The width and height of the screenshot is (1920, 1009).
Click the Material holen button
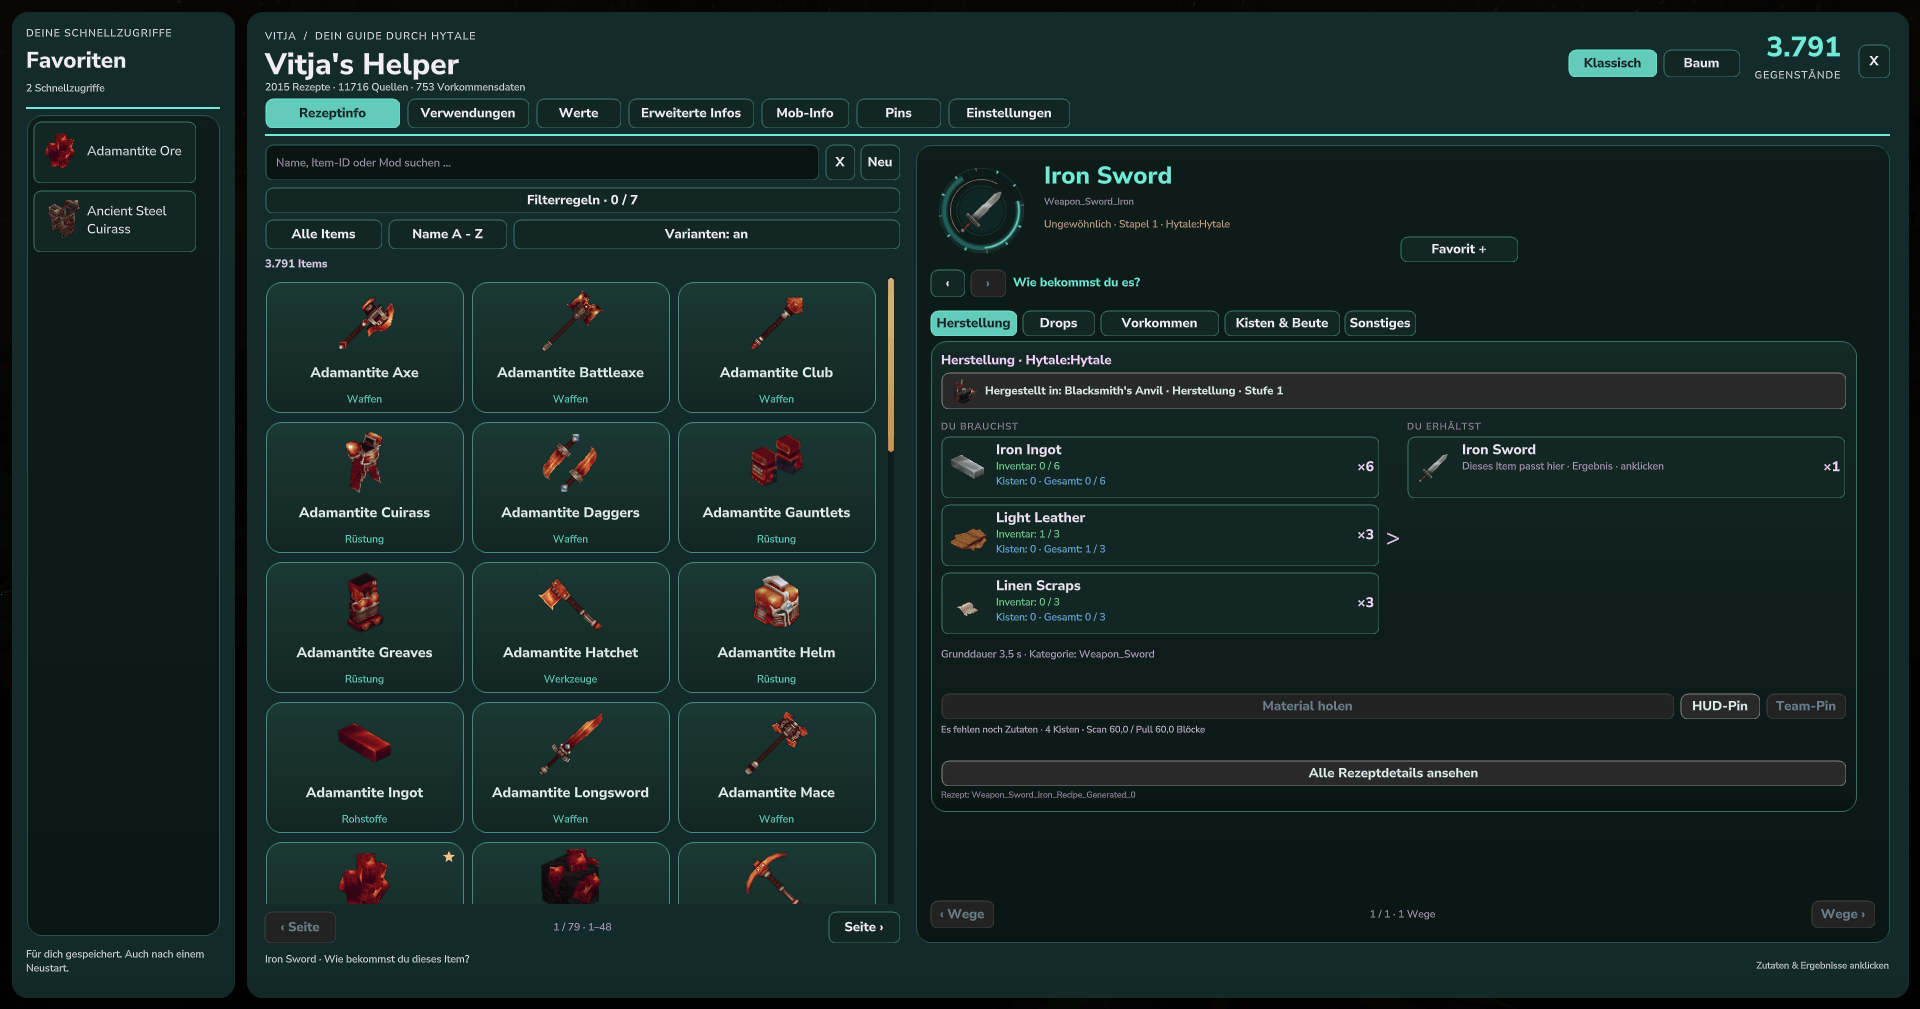tap(1307, 706)
